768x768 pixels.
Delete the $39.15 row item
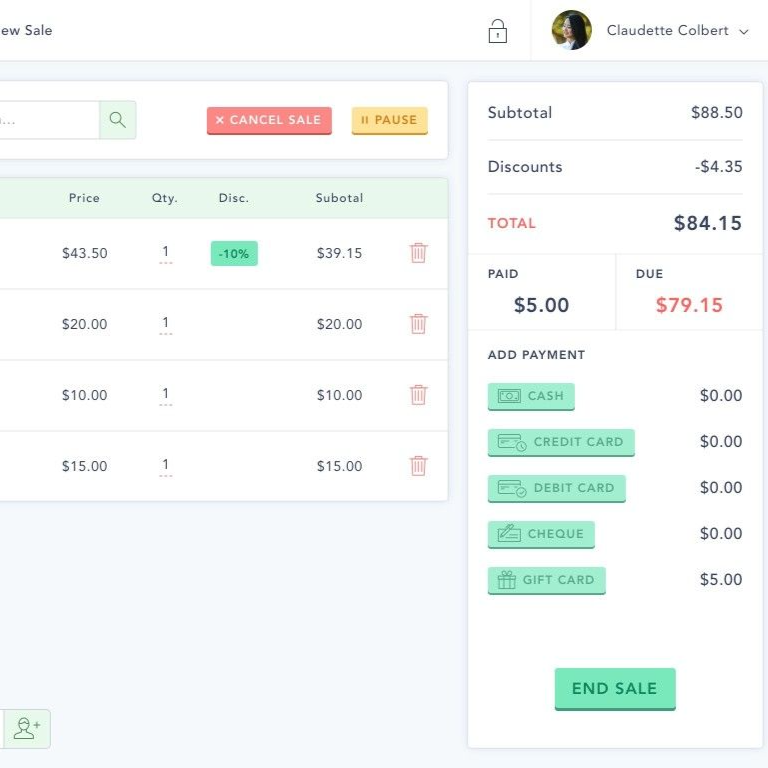pos(418,253)
